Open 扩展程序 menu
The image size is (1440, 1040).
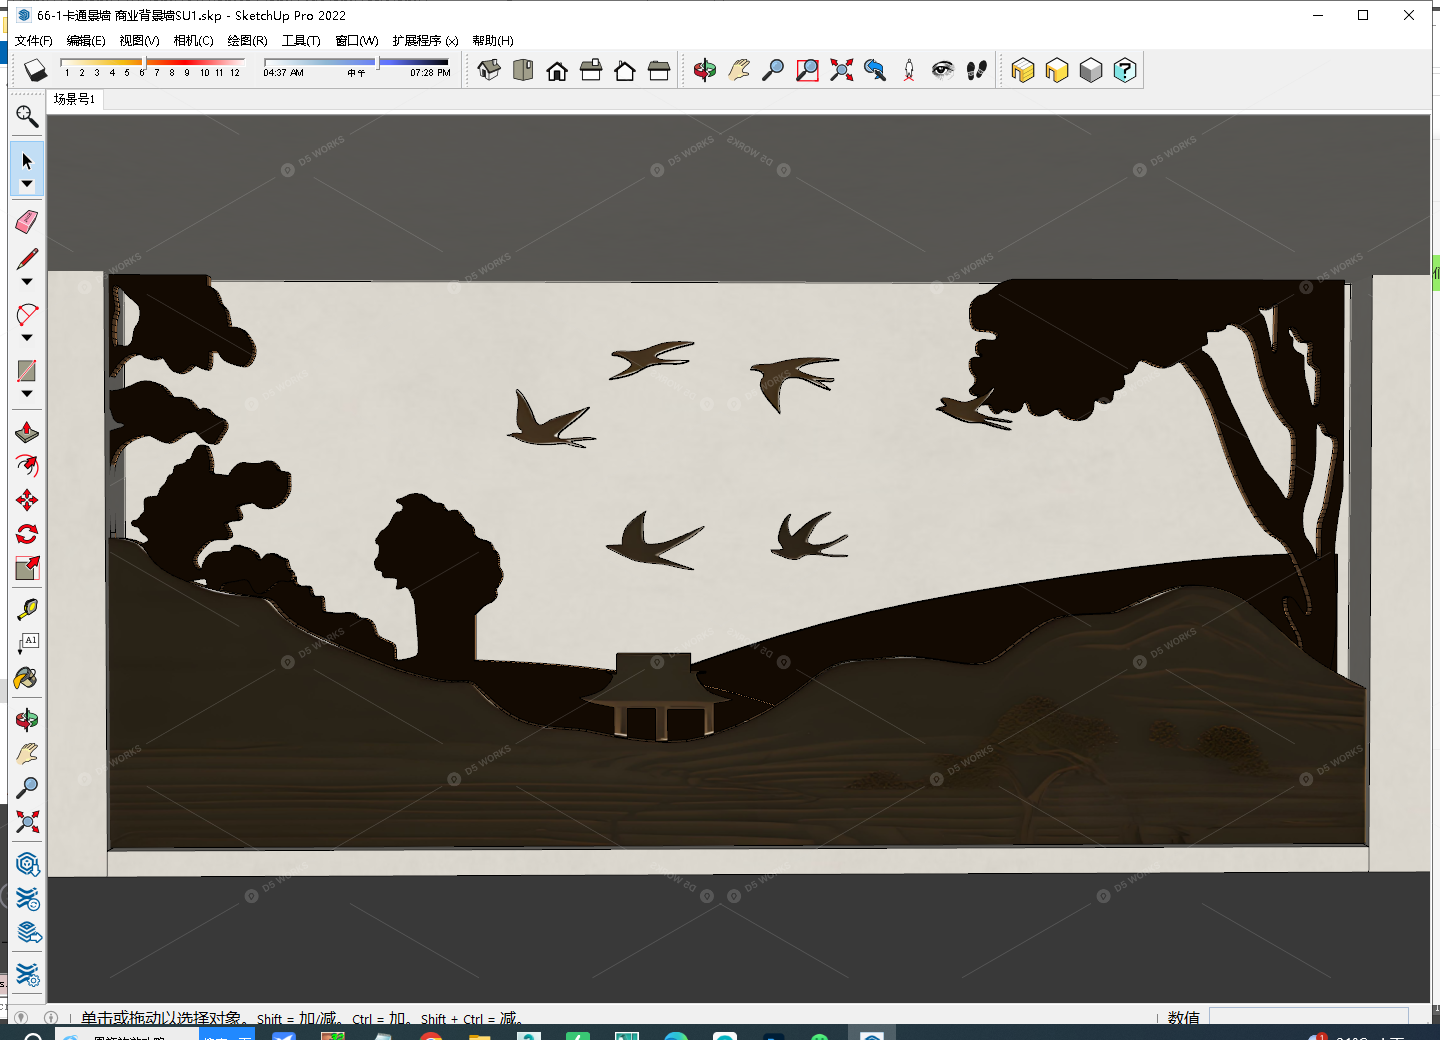click(425, 41)
